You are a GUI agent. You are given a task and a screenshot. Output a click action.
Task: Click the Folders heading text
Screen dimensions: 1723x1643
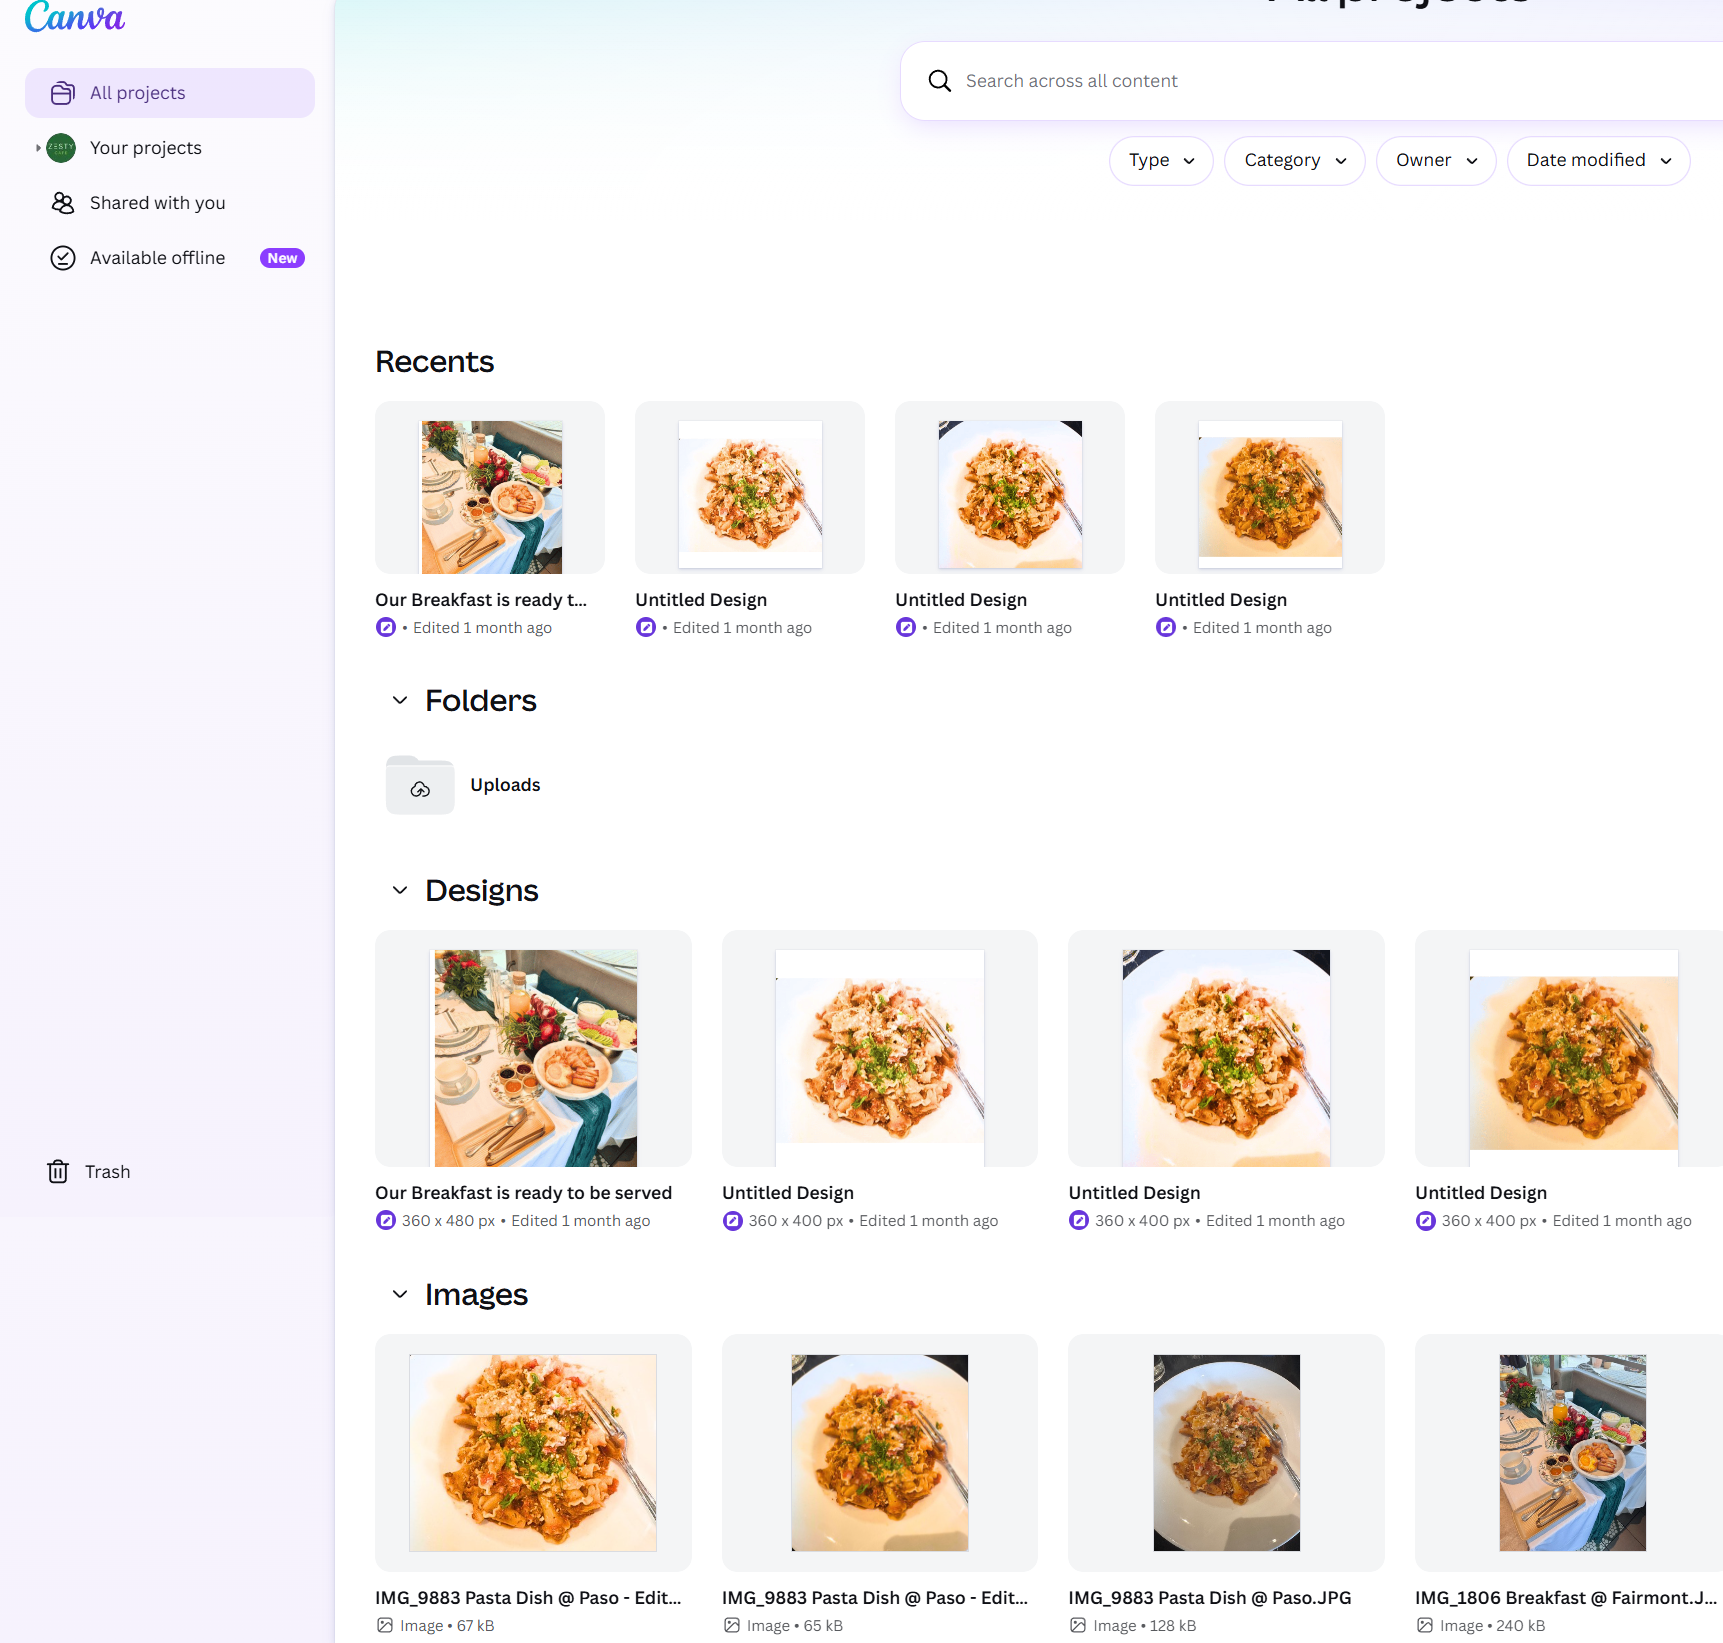pyautogui.click(x=481, y=701)
